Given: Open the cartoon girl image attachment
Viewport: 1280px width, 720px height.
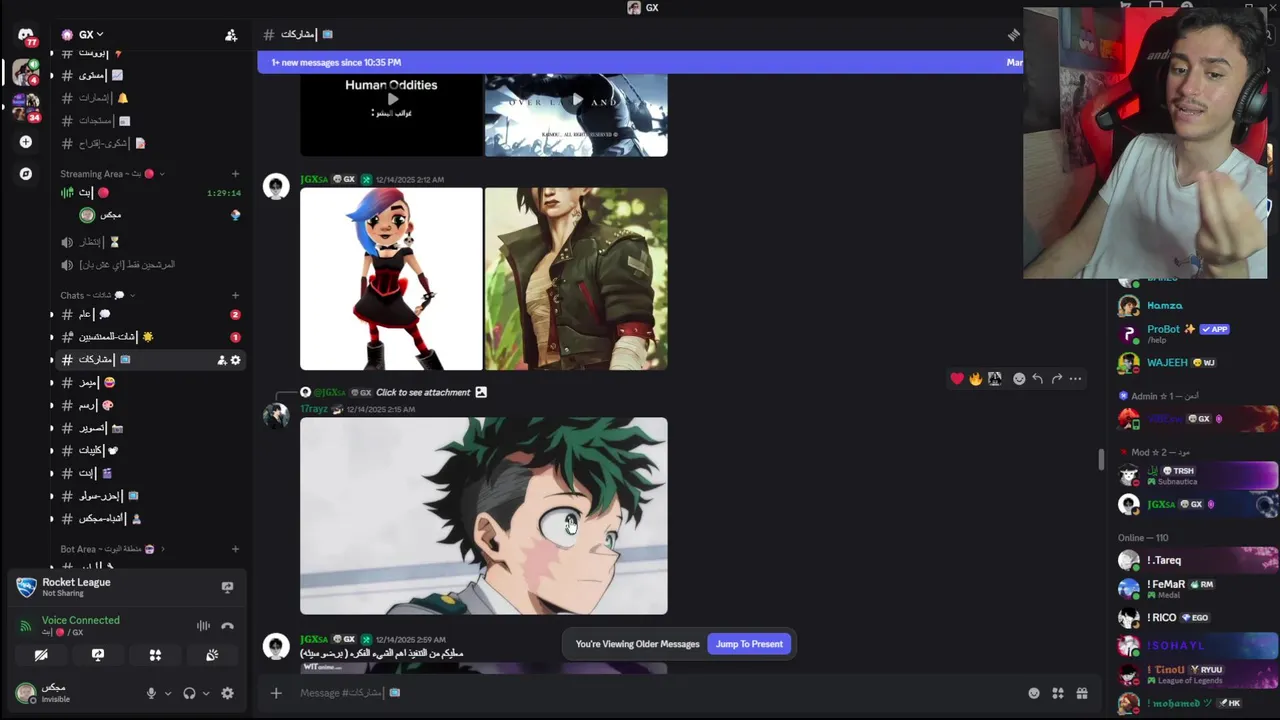Looking at the screenshot, I should pos(391,279).
